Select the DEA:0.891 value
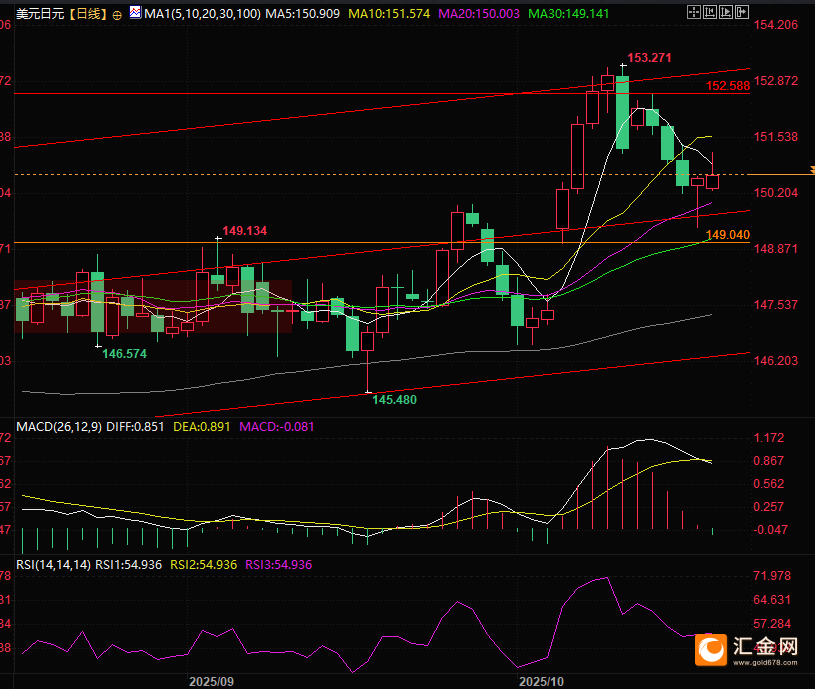This screenshot has height=689, width=815. [x=202, y=427]
